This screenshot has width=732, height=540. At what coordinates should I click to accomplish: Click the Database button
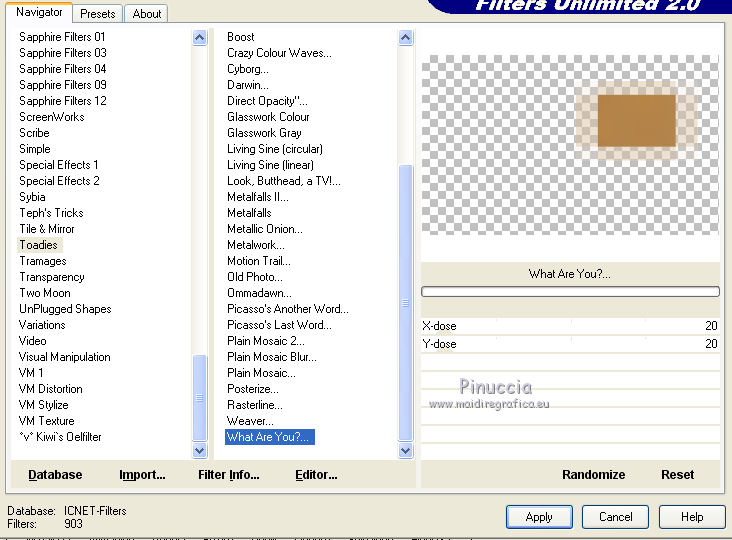[55, 475]
